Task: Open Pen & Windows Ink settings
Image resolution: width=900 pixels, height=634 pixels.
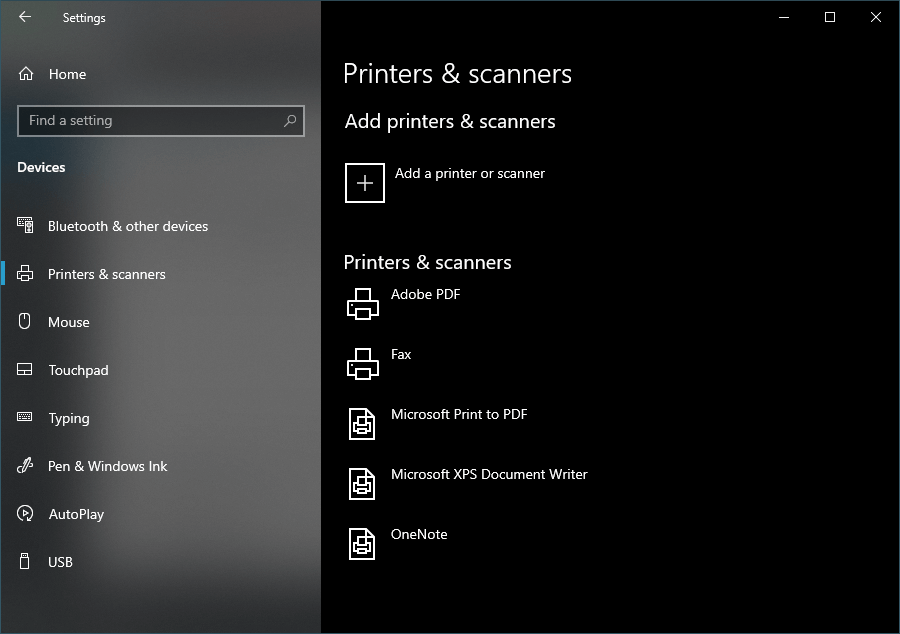Action: click(108, 466)
